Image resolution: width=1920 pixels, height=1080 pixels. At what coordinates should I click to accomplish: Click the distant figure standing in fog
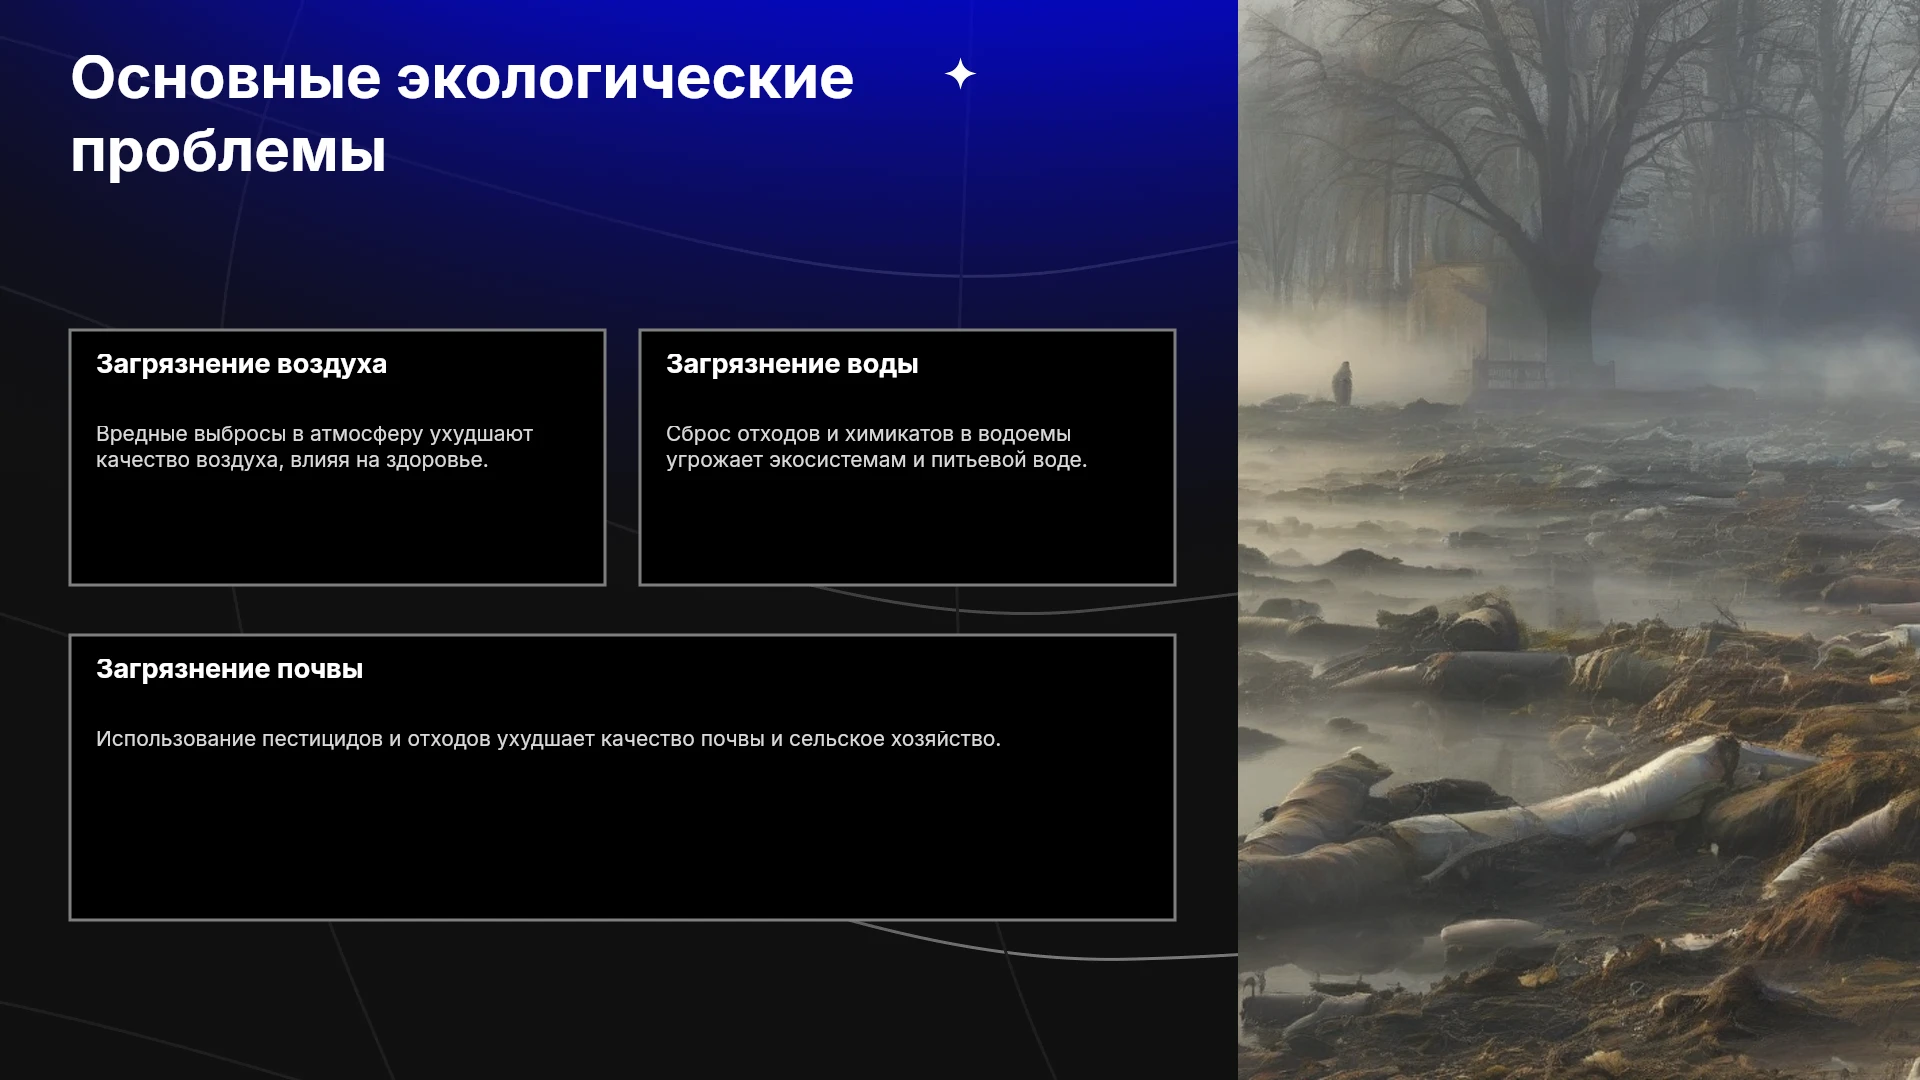[1342, 383]
